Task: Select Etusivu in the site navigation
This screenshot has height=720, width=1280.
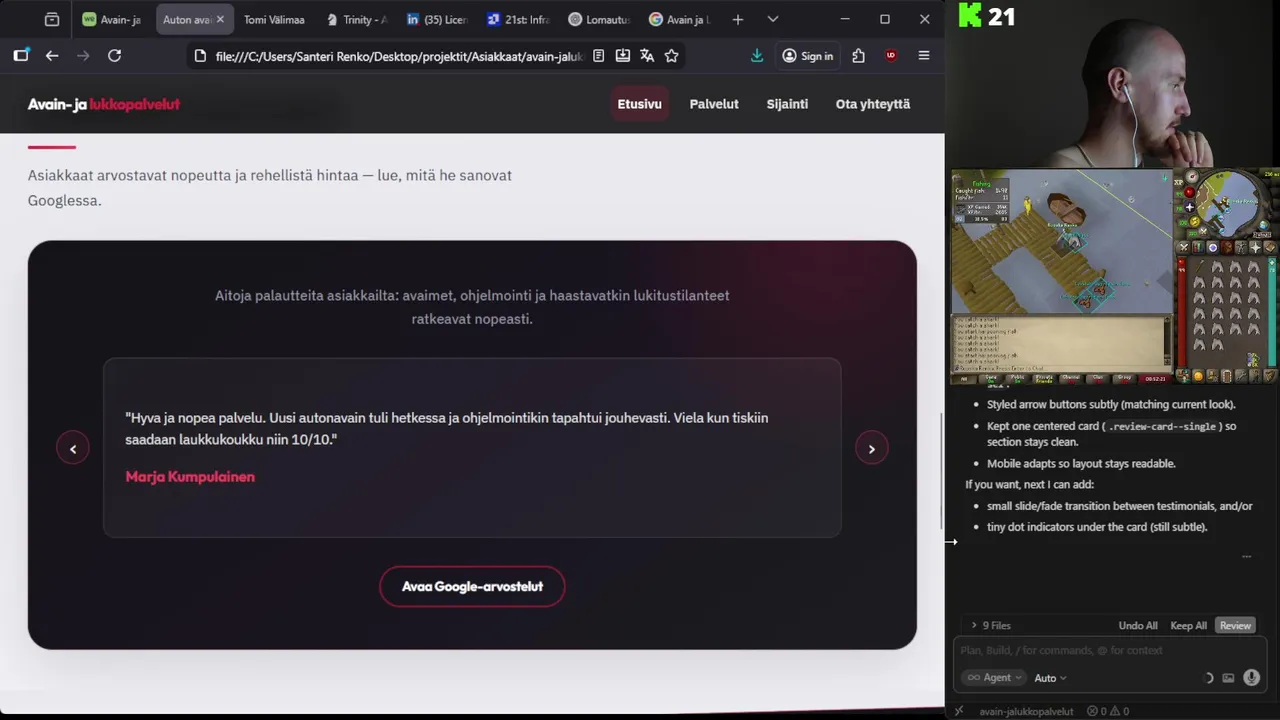Action: pyautogui.click(x=639, y=104)
